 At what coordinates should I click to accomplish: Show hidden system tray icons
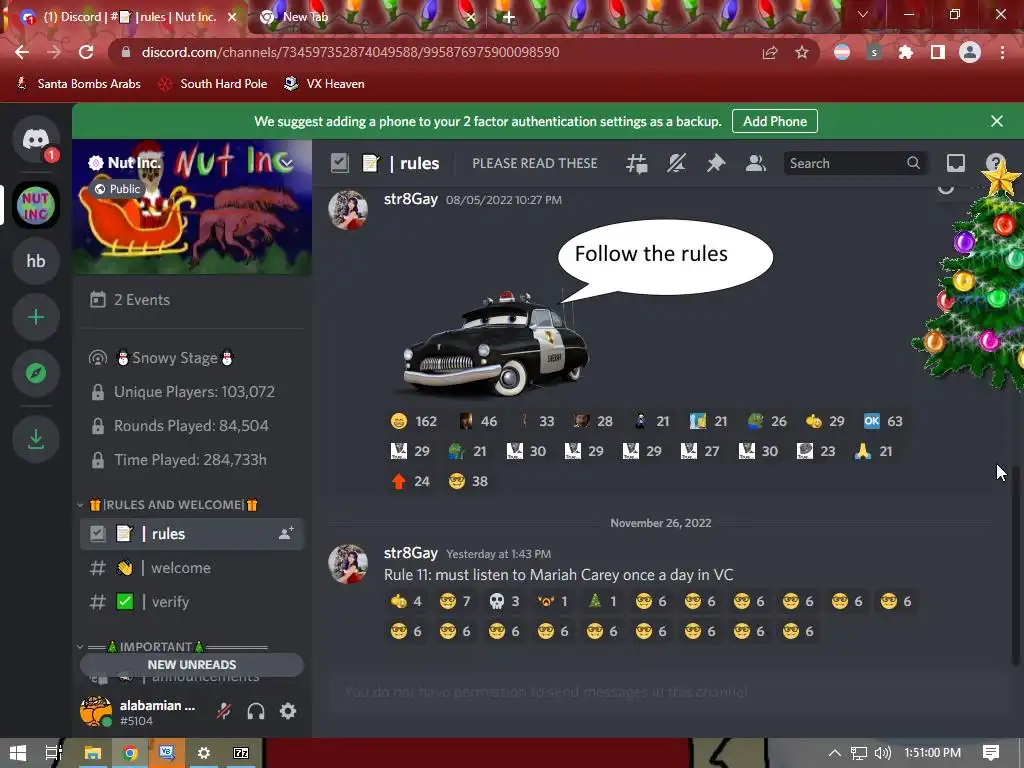click(x=835, y=753)
